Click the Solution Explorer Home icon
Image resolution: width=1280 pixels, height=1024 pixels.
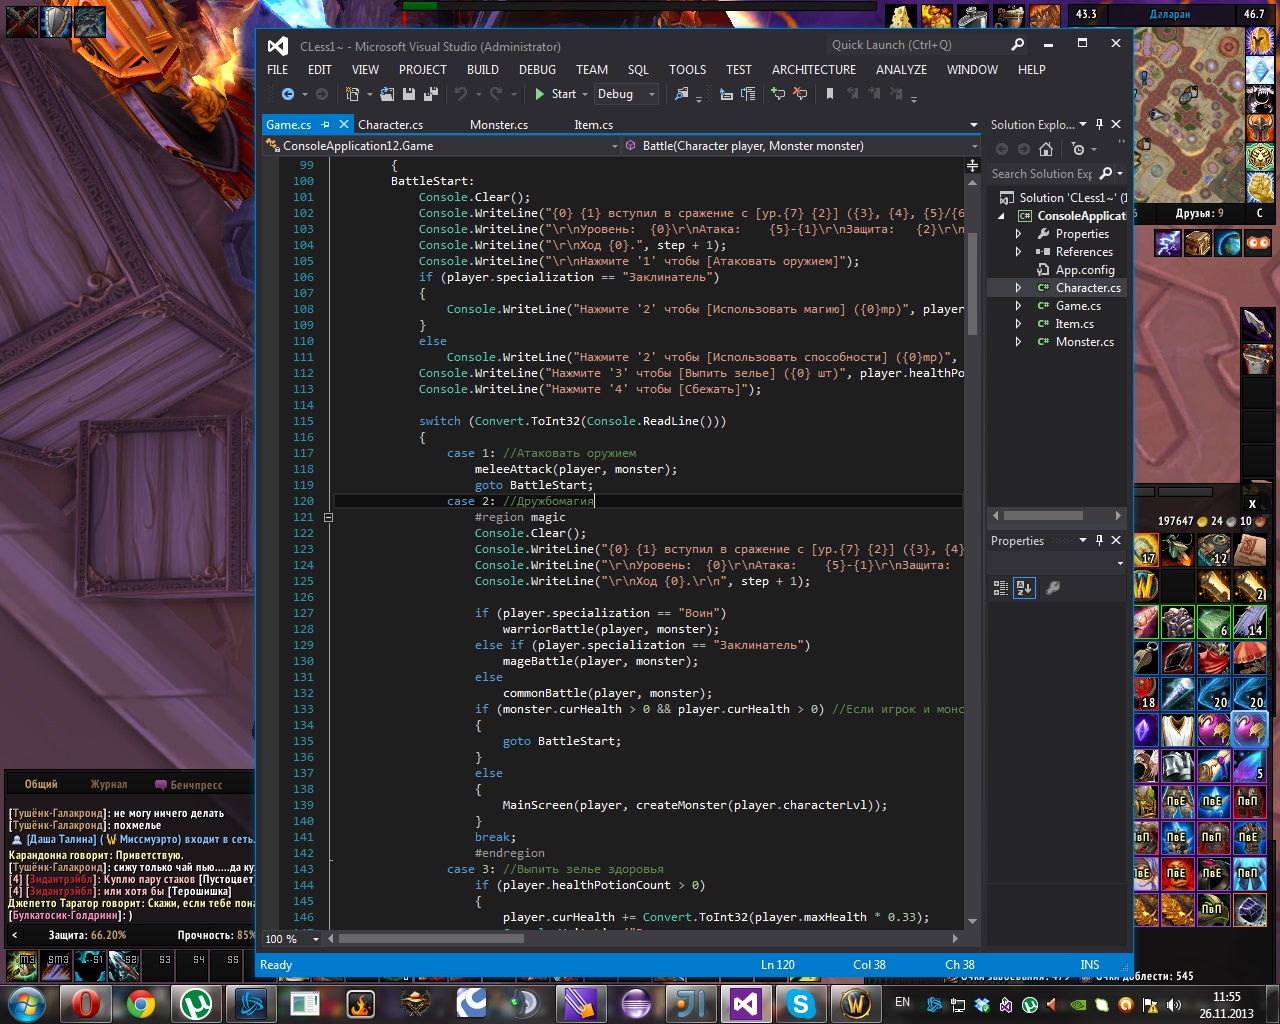[1046, 149]
